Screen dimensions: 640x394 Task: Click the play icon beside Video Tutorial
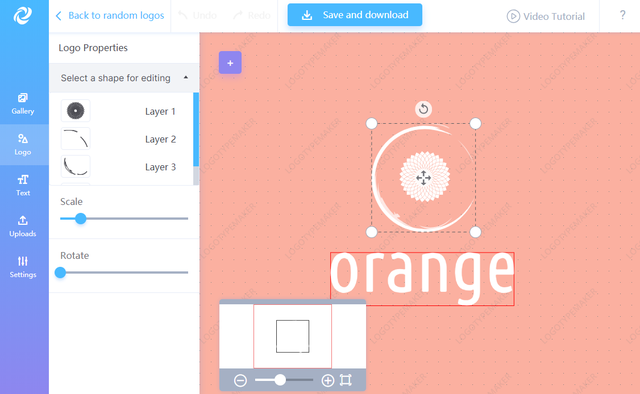[513, 16]
